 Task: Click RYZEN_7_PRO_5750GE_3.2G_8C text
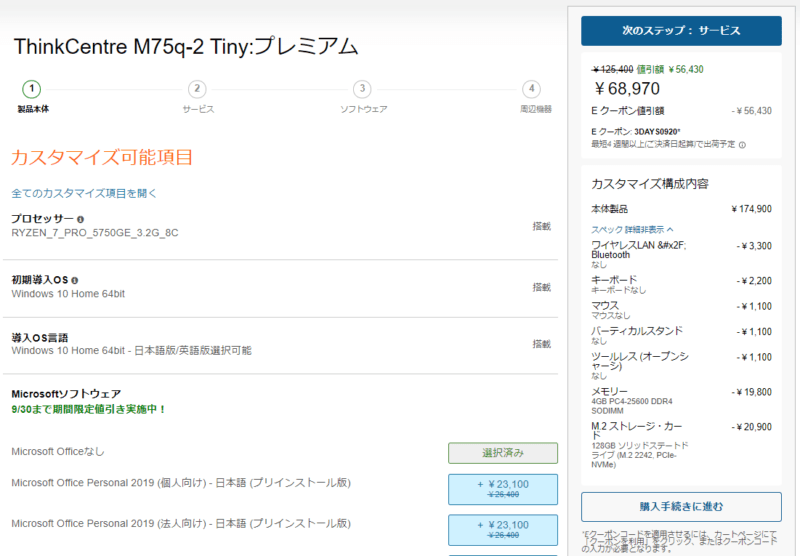pyautogui.click(x=95, y=233)
